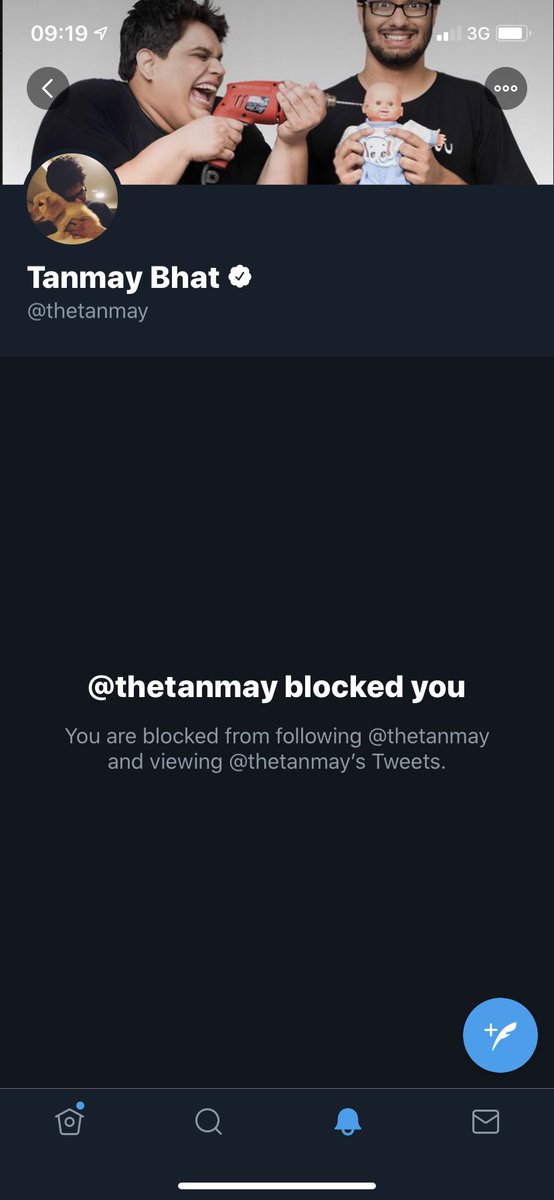554x1200 pixels.
Task: Open the three-dot more options menu
Action: coord(505,89)
